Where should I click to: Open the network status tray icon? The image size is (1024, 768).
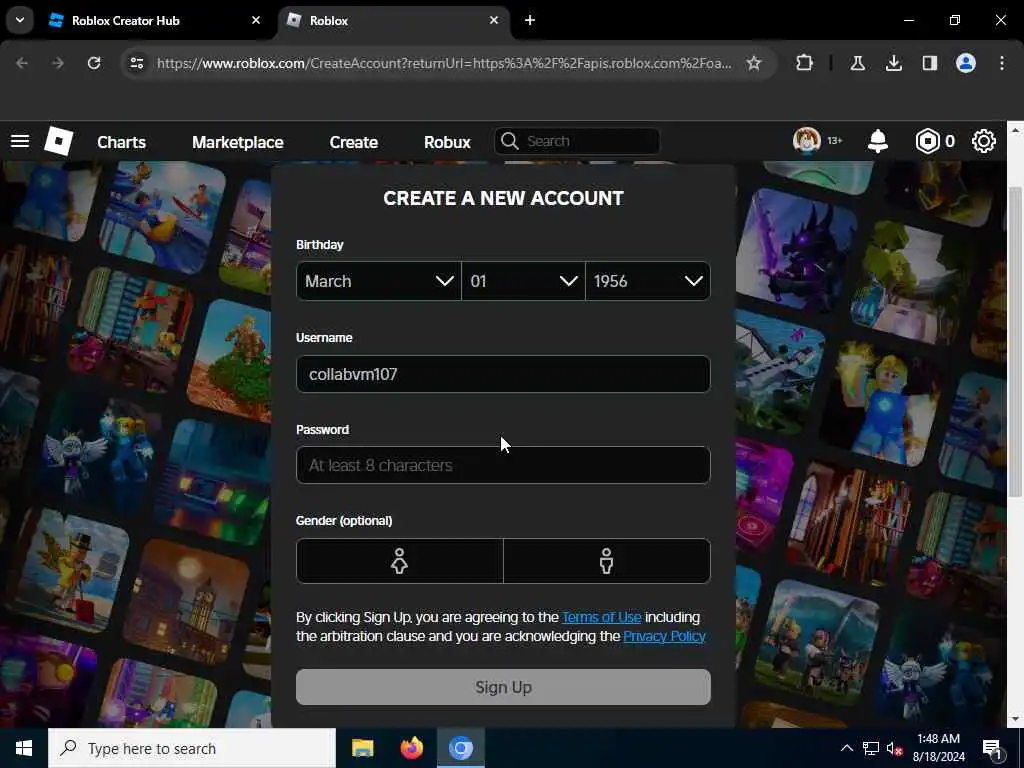(871, 748)
